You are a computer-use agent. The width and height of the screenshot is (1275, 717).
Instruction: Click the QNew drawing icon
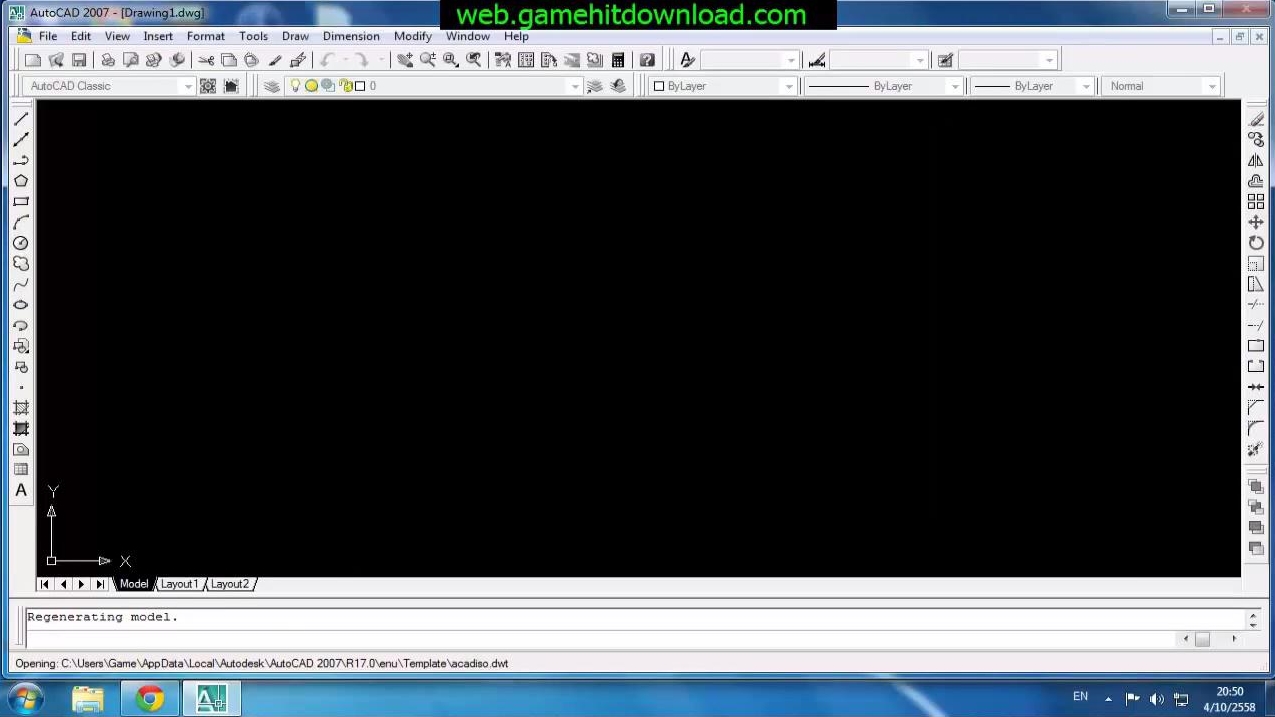point(33,60)
